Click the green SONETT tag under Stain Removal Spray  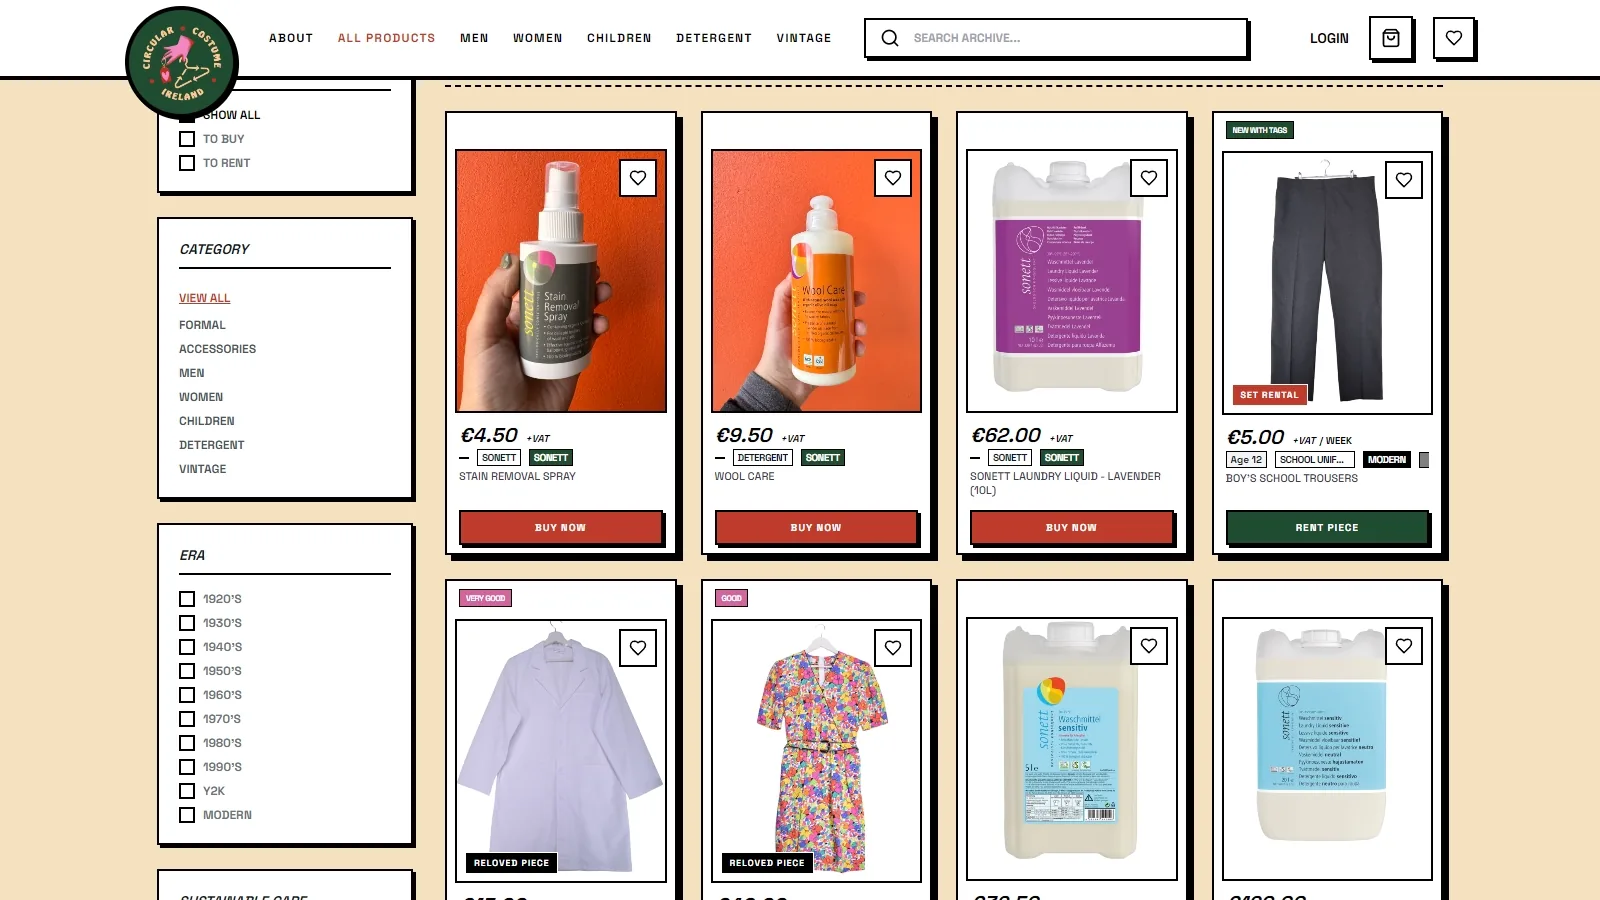click(551, 458)
